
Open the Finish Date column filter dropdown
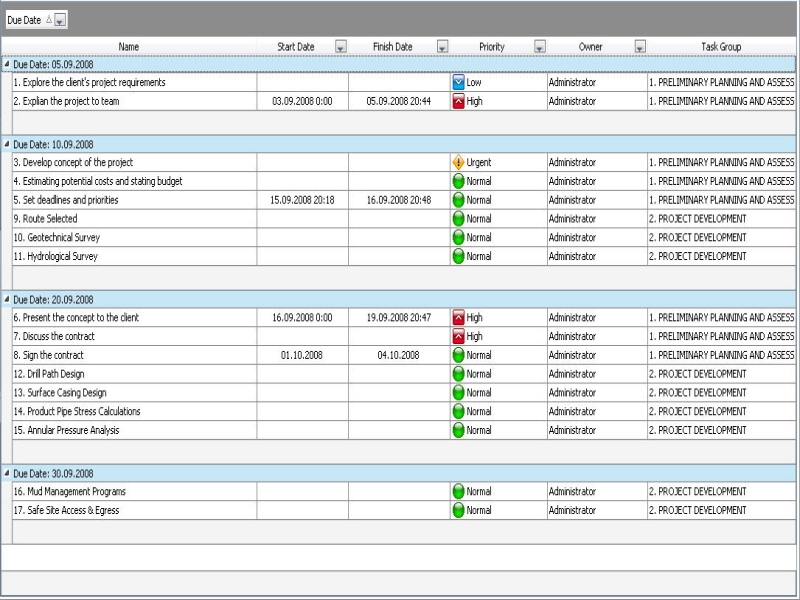442,47
